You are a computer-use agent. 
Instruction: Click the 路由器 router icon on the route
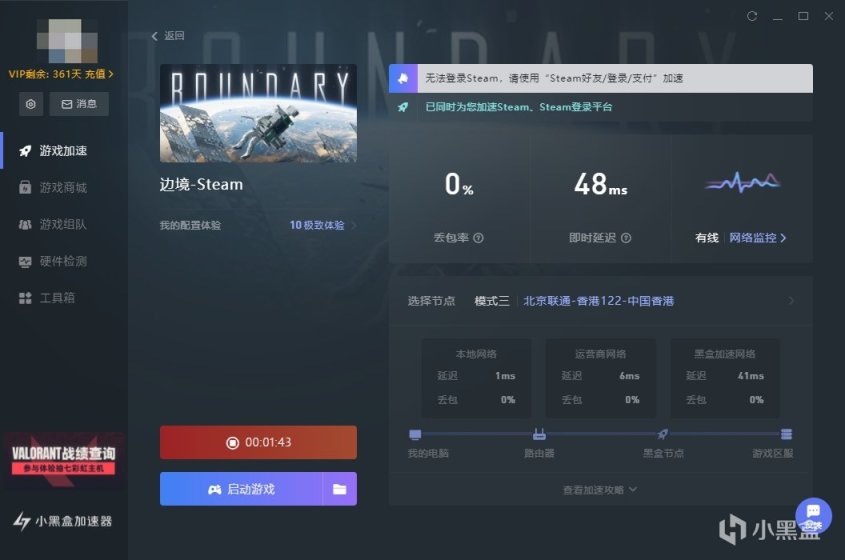coord(539,434)
